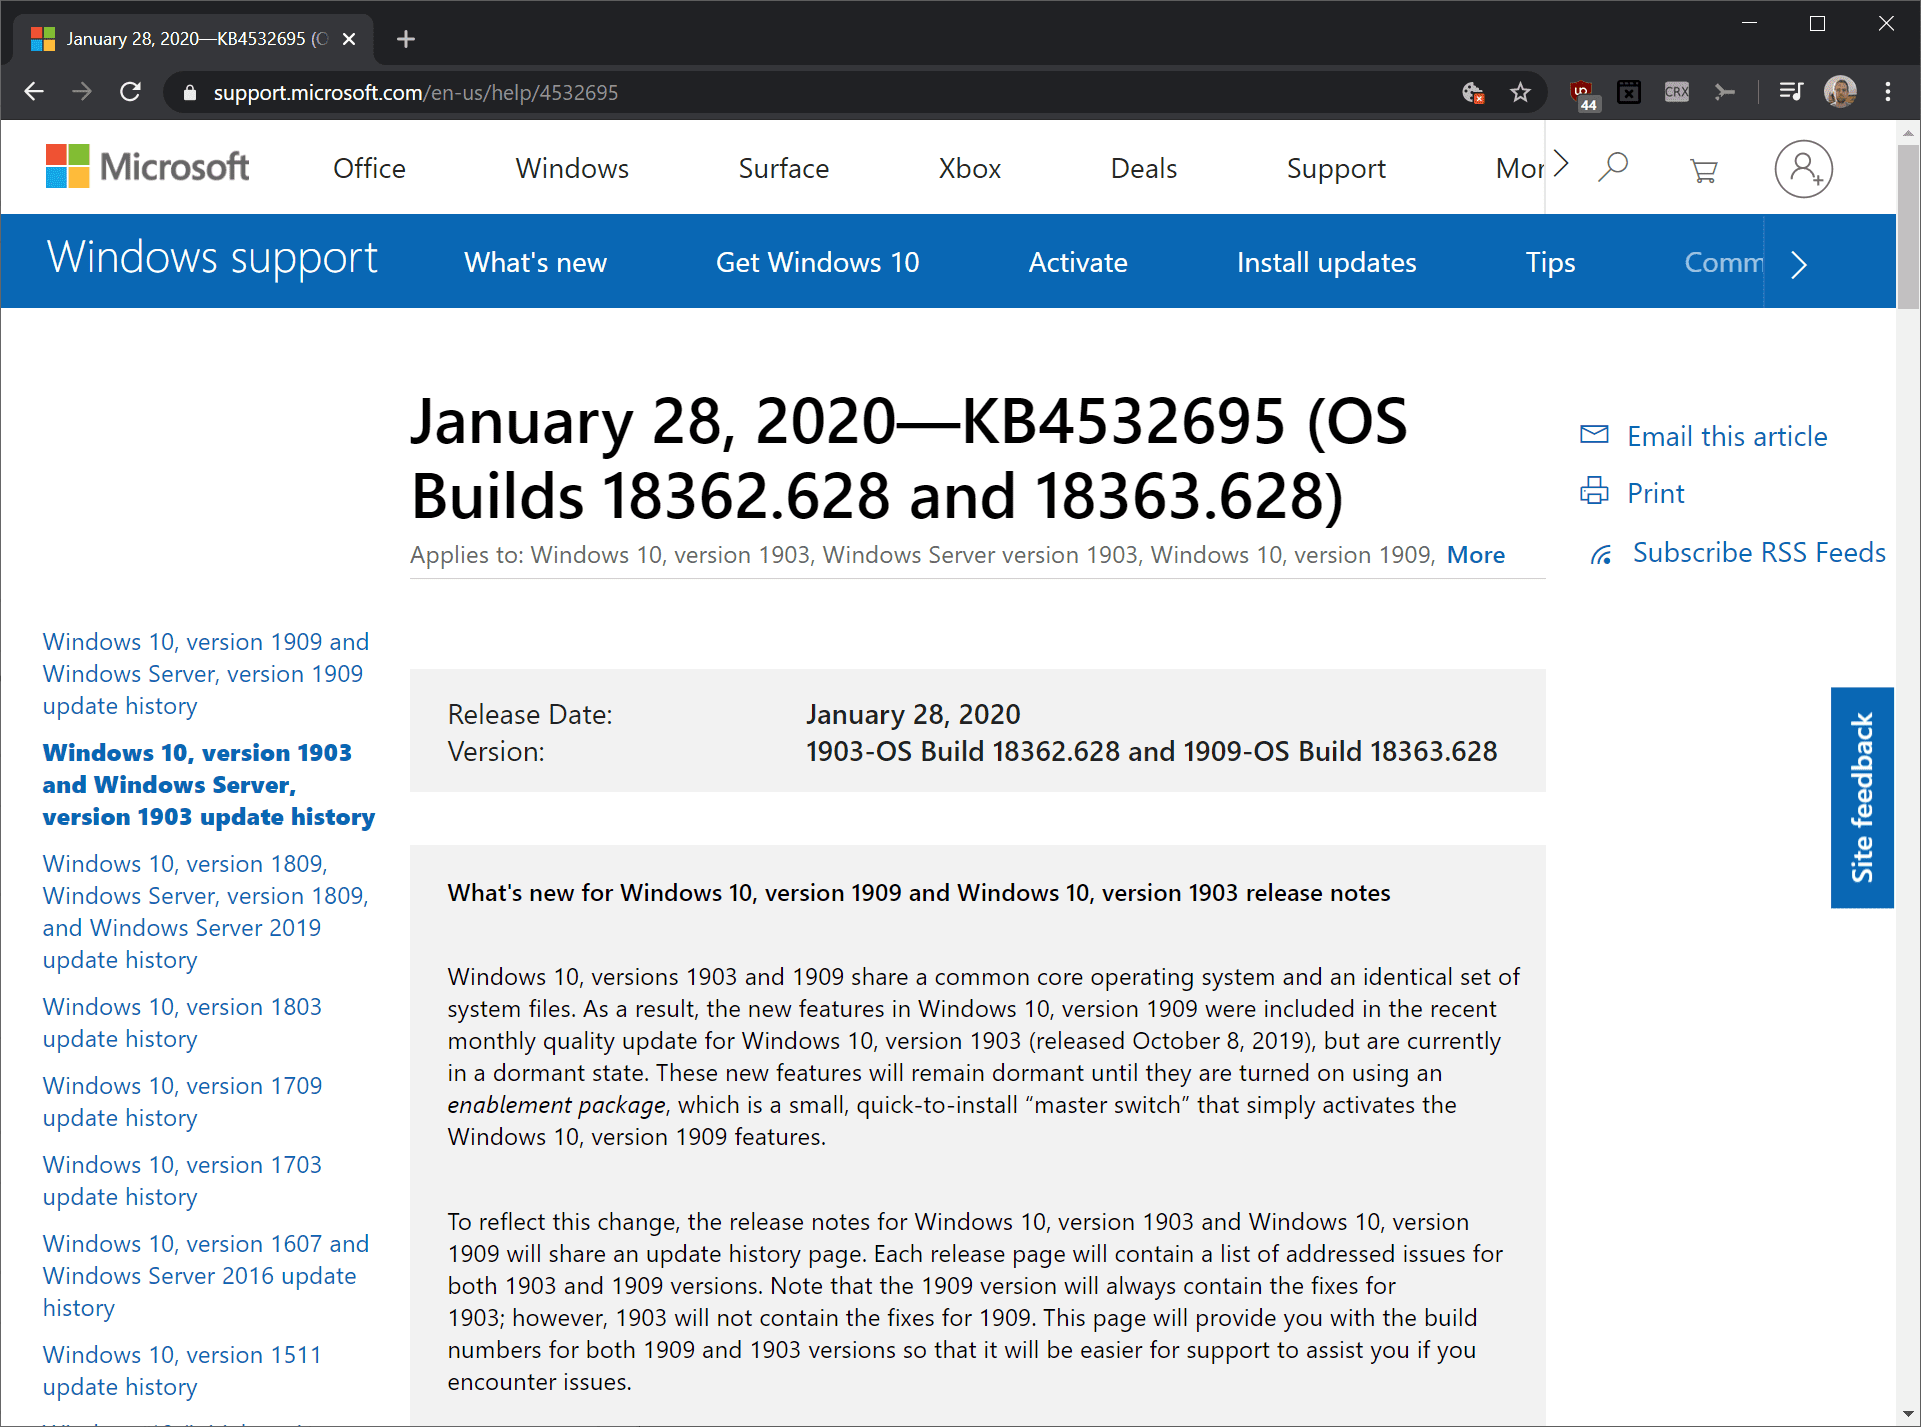The image size is (1921, 1427).
Task: Close the KB4532695 browser tab
Action: coord(349,39)
